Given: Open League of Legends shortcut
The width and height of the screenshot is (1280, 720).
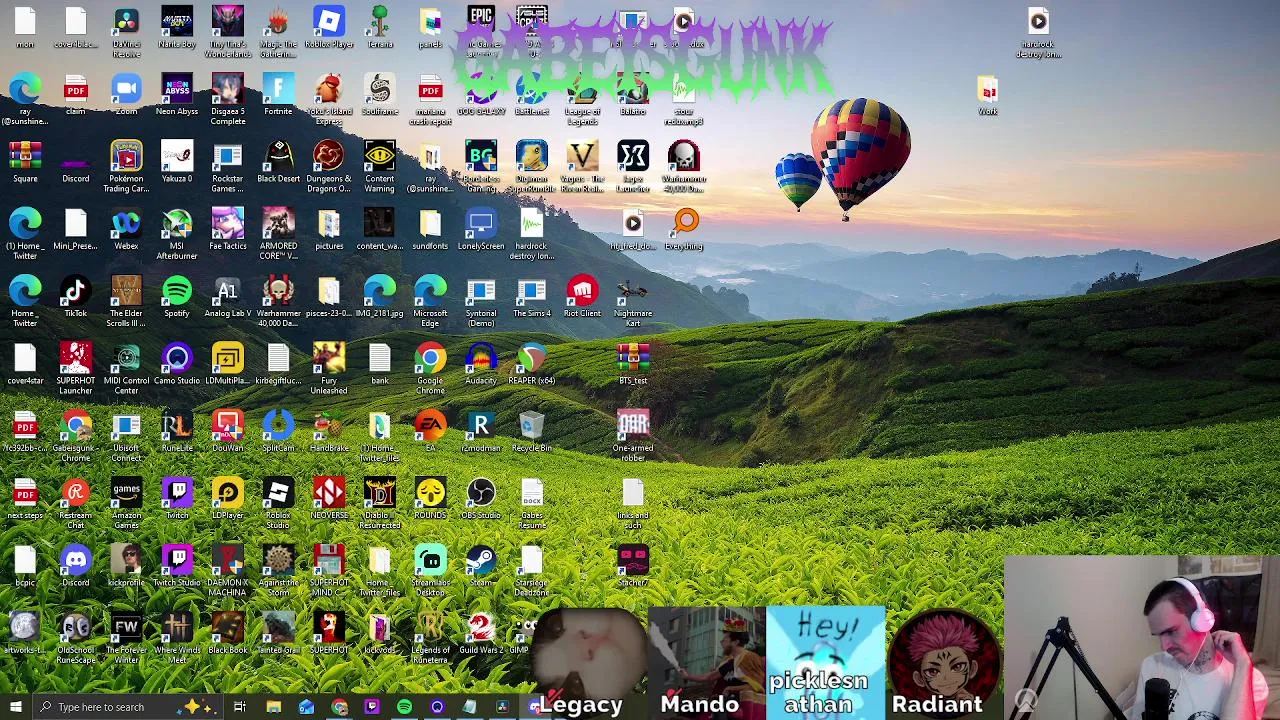Looking at the screenshot, I should pyautogui.click(x=582, y=100).
